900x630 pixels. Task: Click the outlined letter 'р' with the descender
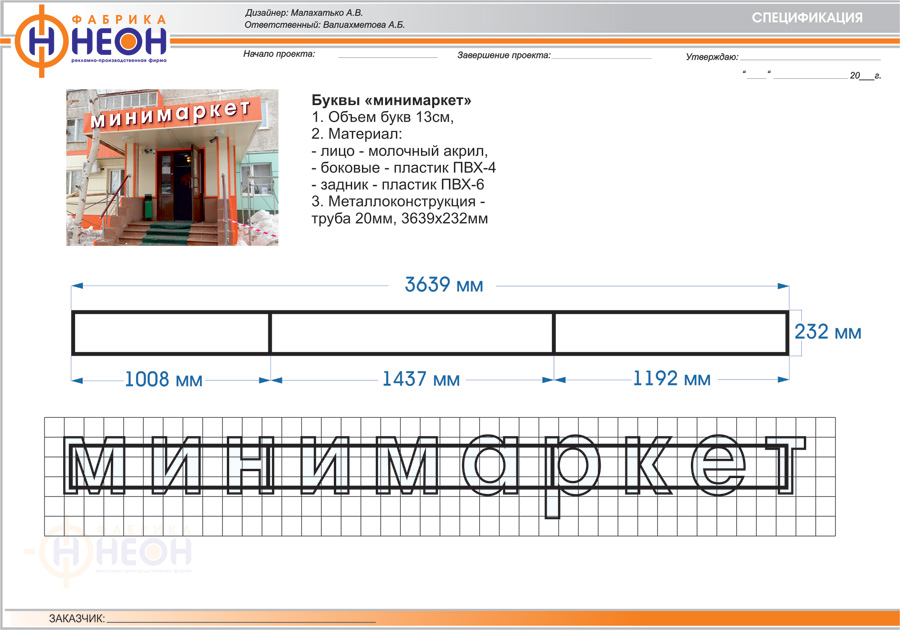[x=571, y=475]
